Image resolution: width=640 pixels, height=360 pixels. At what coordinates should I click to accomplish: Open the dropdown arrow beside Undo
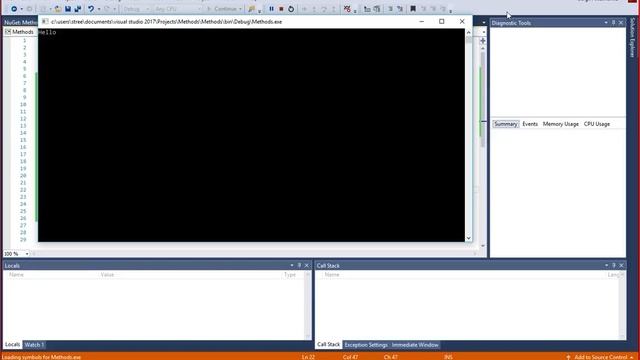pos(99,9)
